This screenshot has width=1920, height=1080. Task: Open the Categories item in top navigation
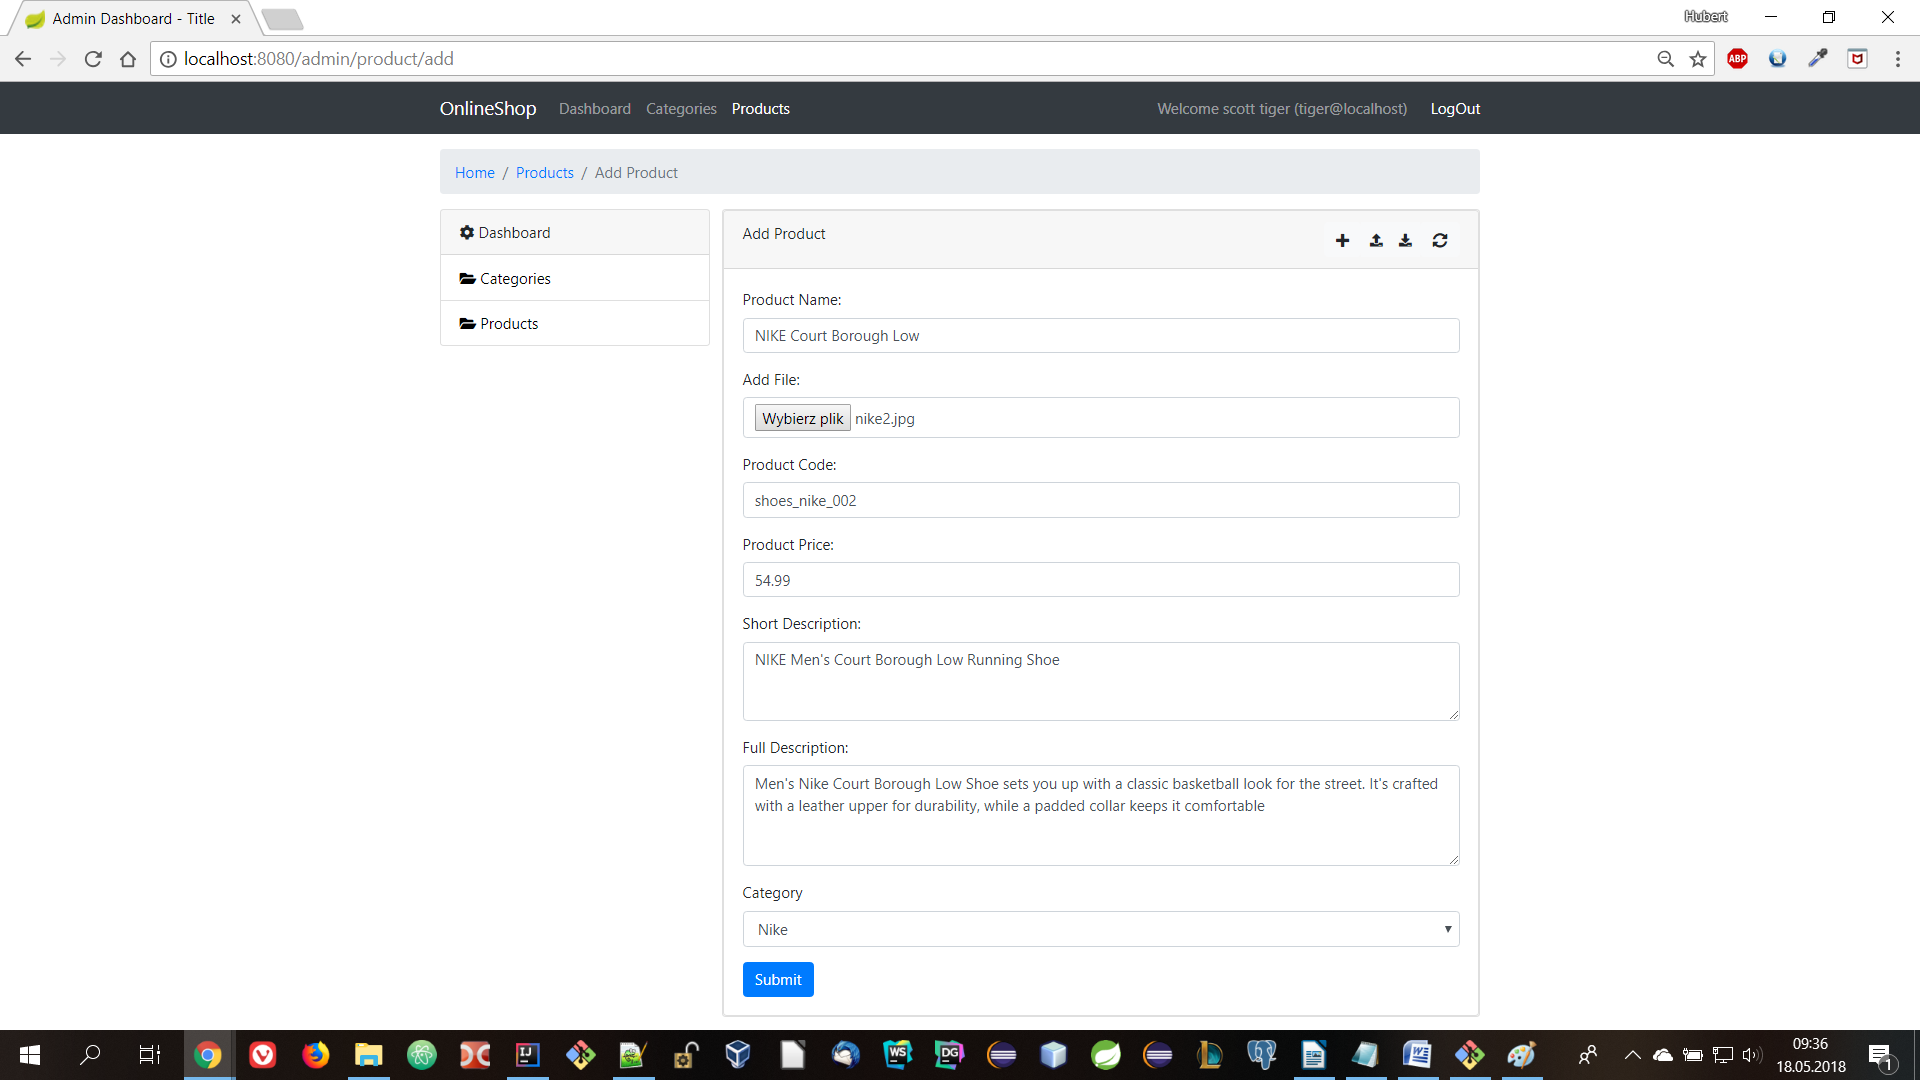coord(681,108)
